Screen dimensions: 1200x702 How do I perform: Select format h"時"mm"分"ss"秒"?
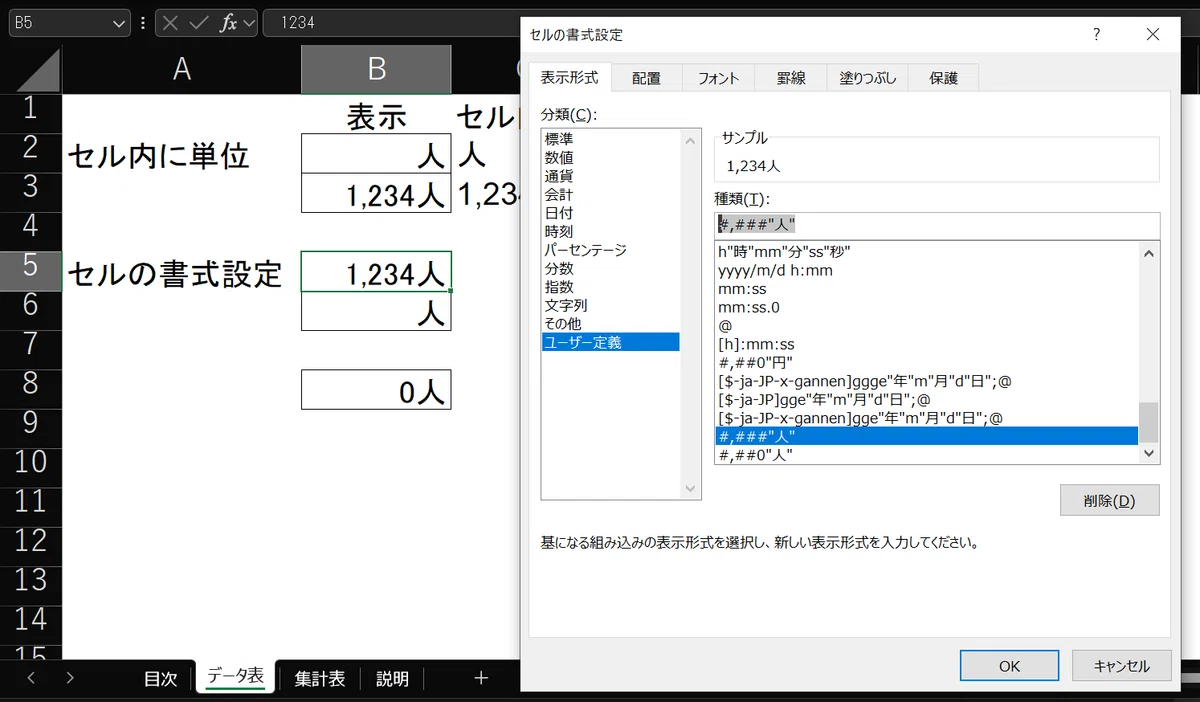click(927, 251)
